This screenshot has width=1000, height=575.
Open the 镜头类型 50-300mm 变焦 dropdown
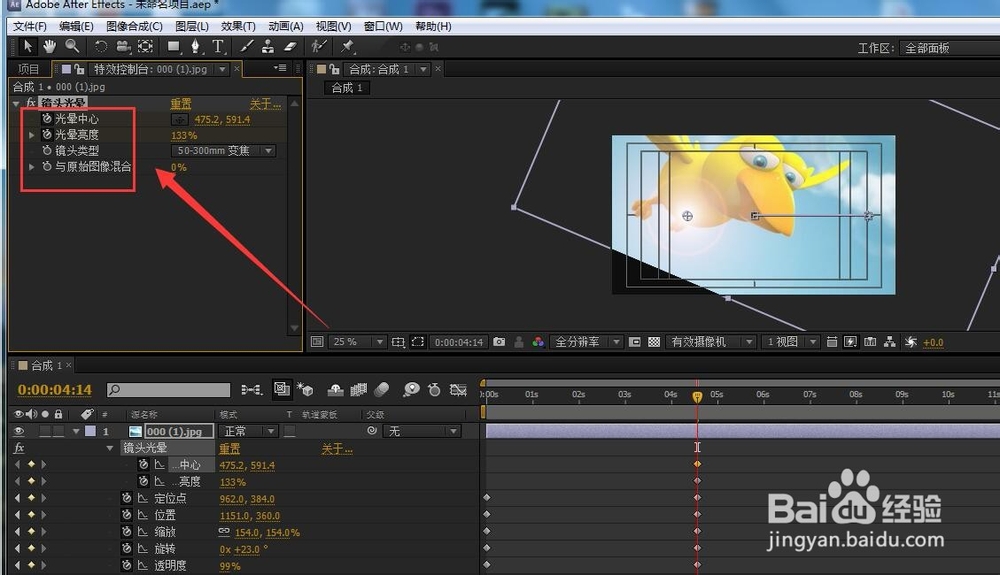coord(224,150)
